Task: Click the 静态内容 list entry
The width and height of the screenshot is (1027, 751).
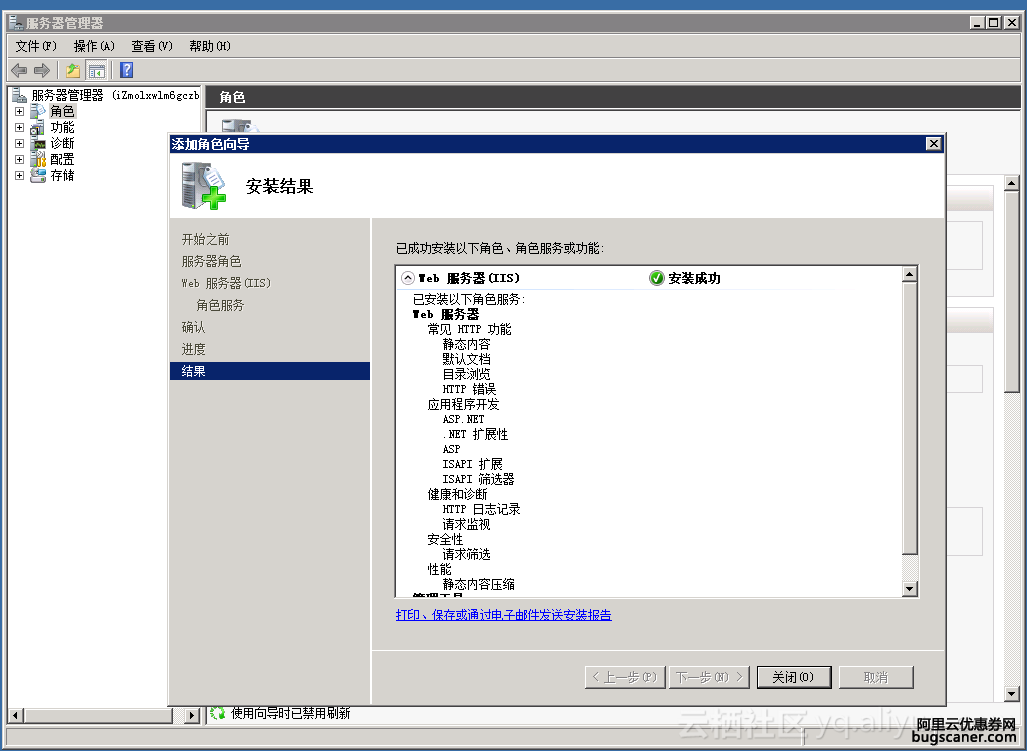Action: [466, 344]
